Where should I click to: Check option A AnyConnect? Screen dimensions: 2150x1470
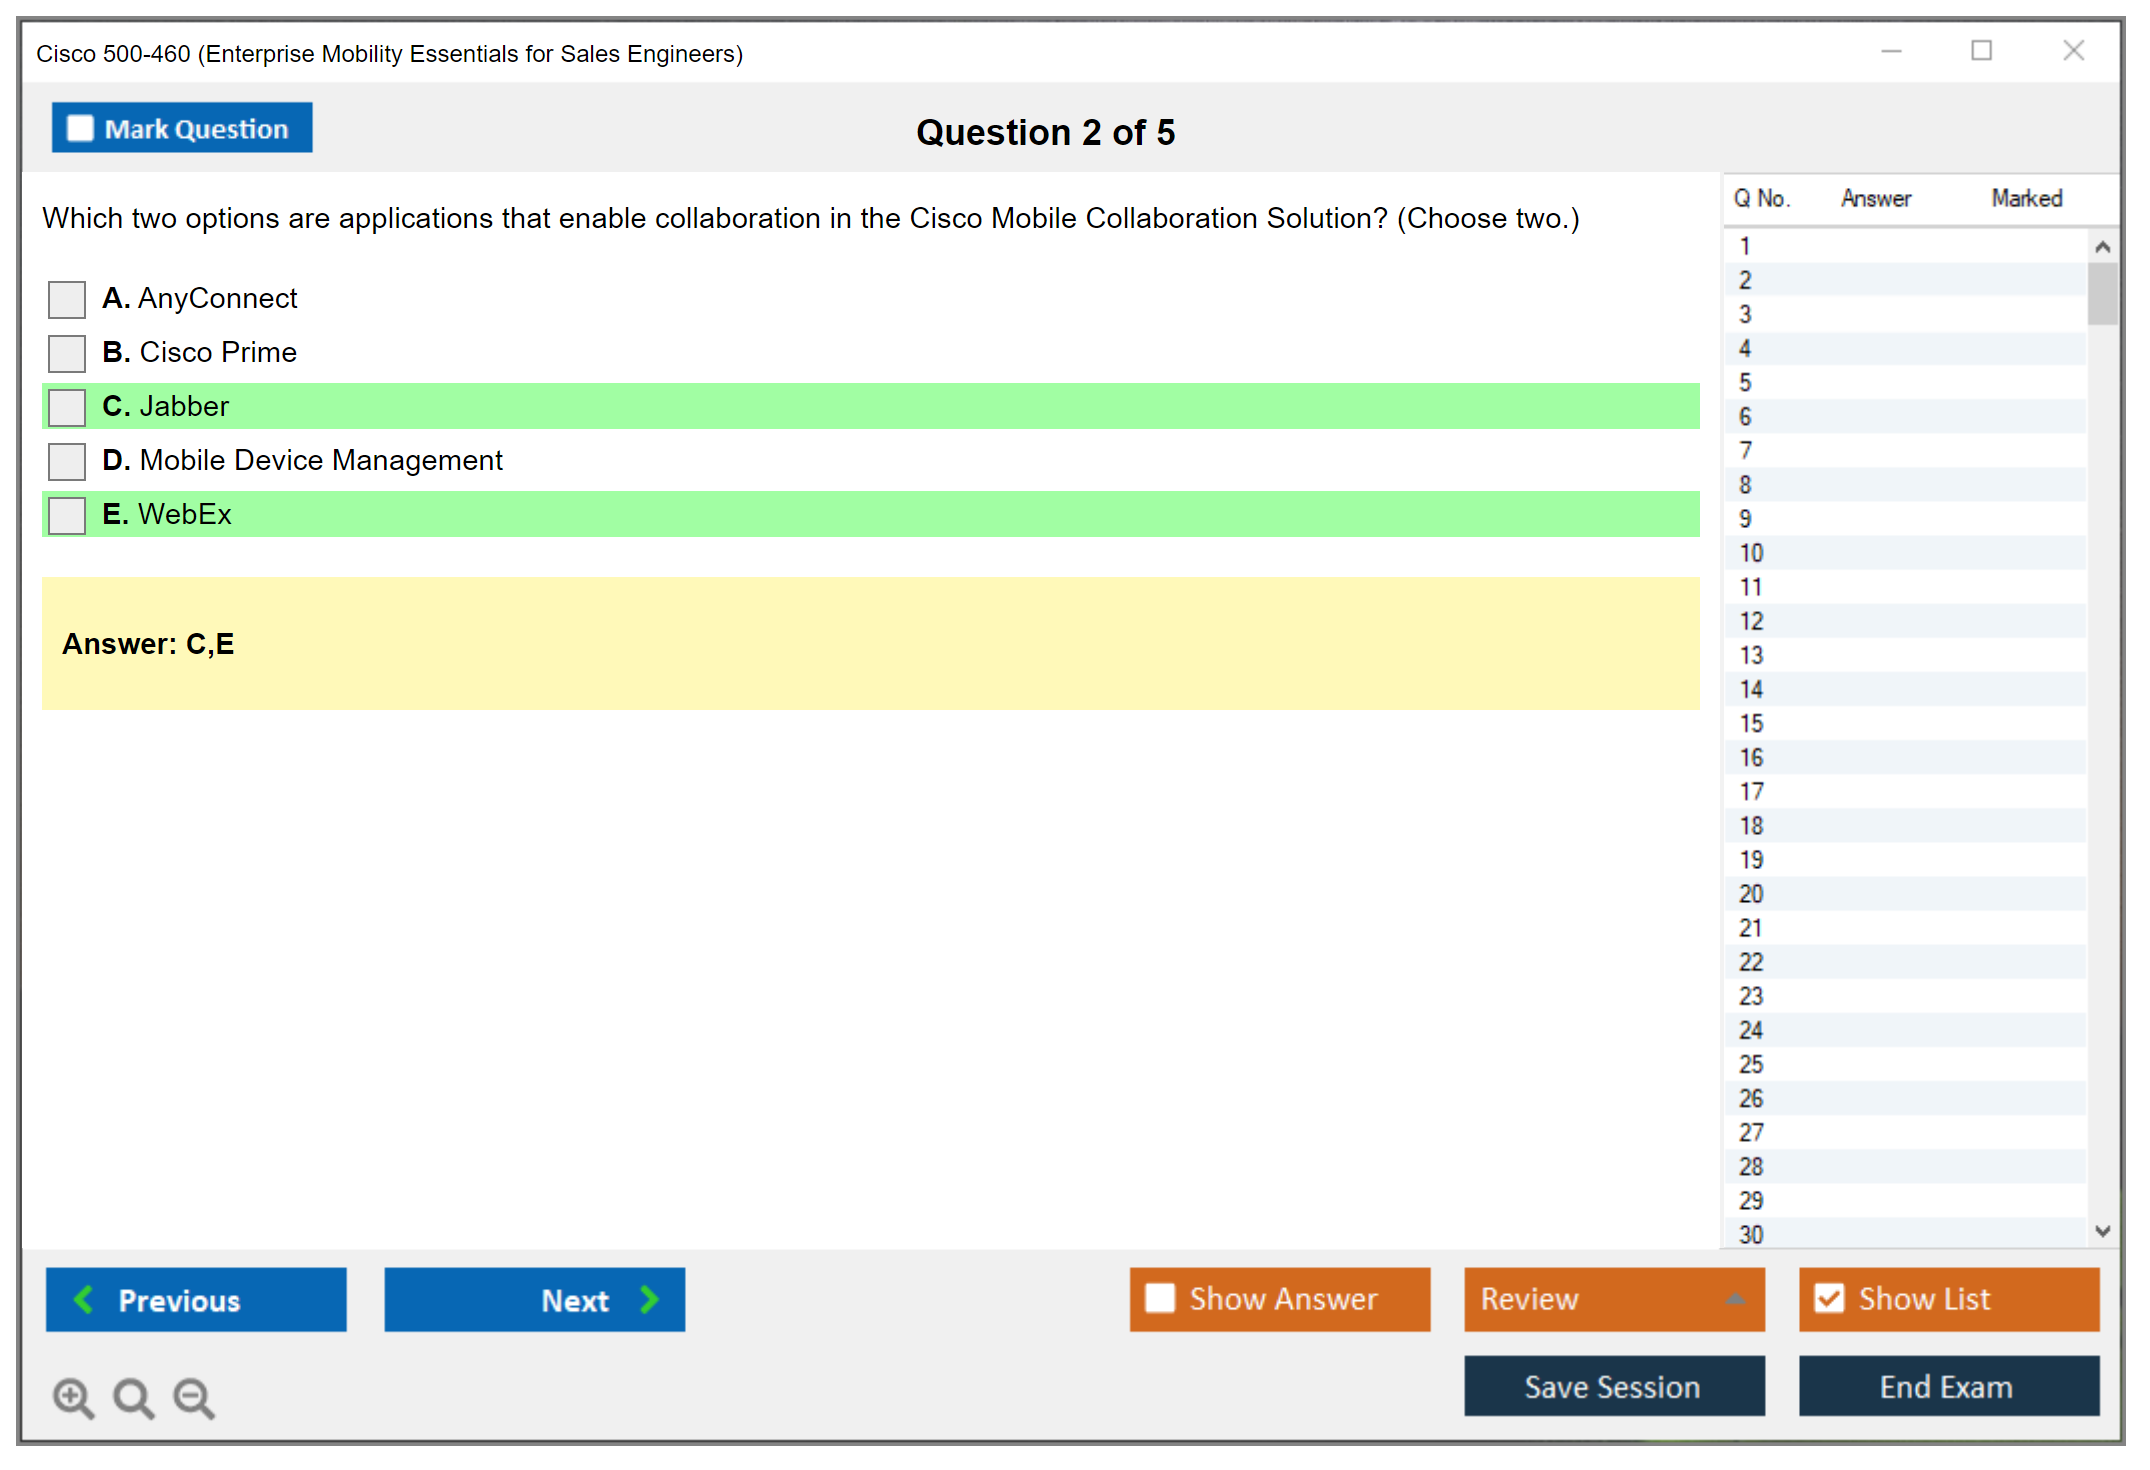67,299
